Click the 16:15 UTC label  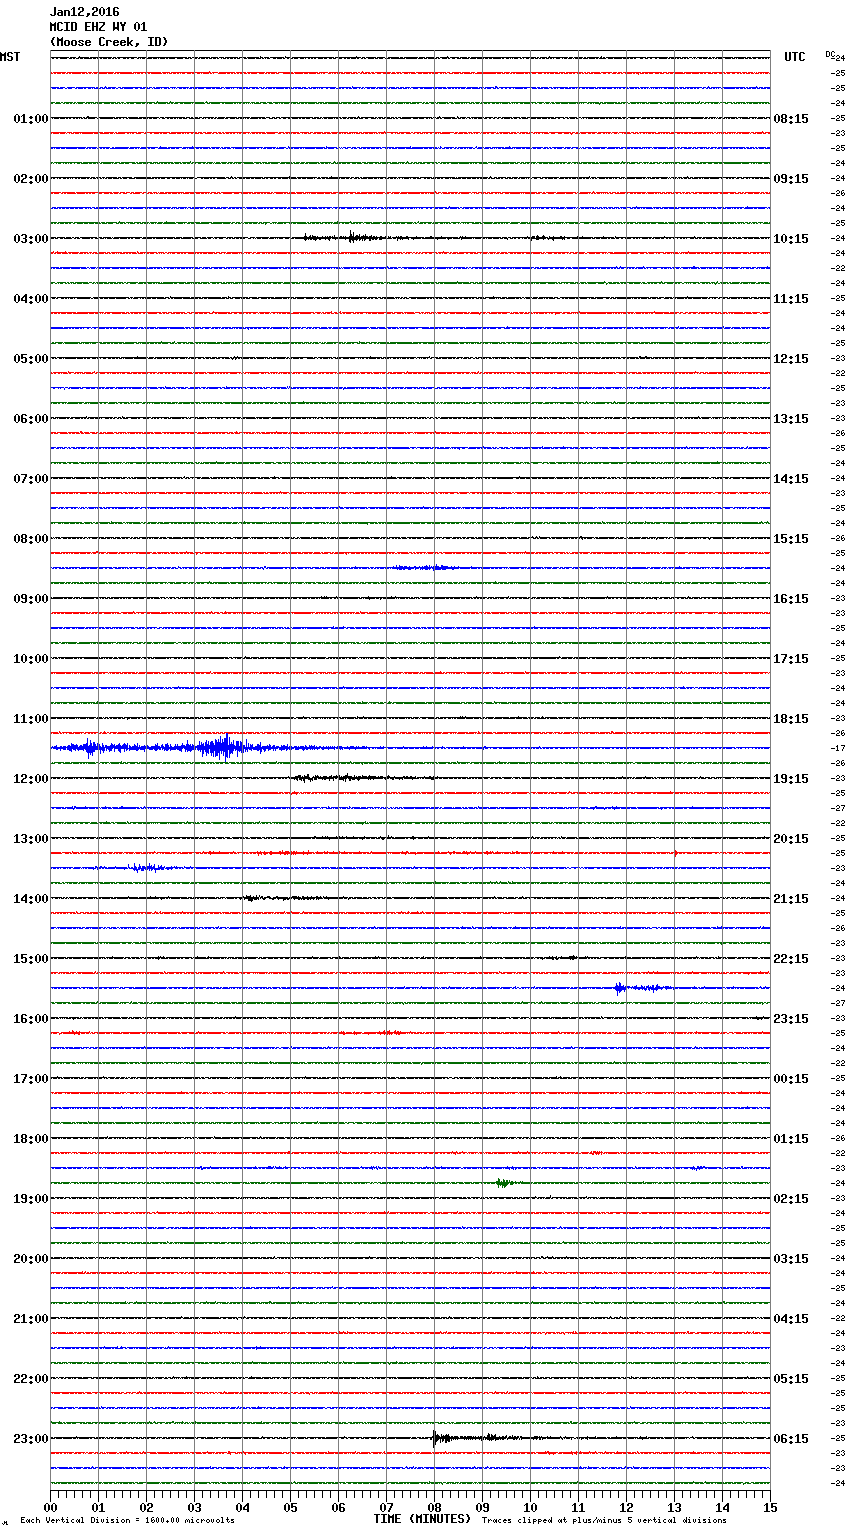(791, 599)
